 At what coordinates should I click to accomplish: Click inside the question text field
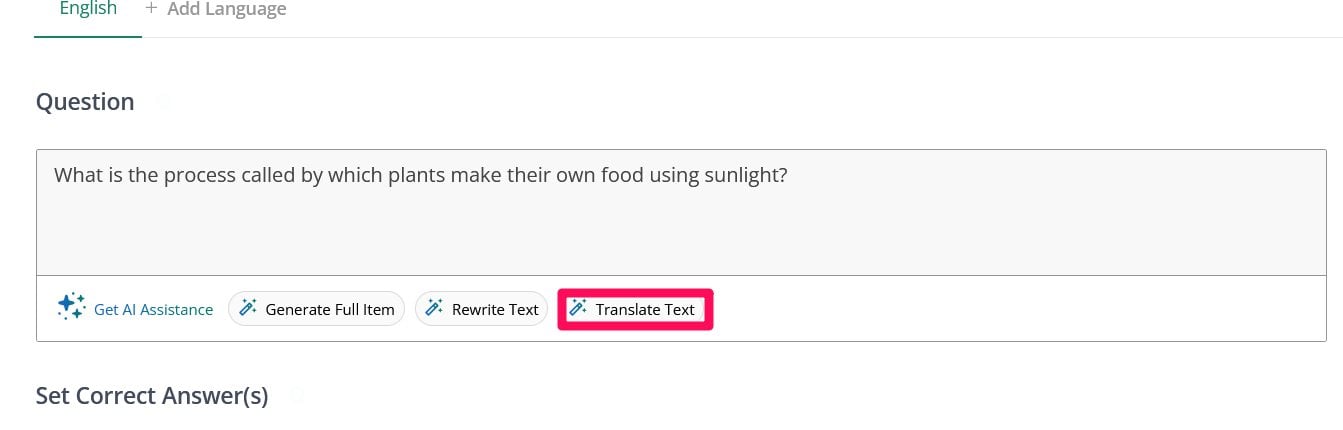681,212
